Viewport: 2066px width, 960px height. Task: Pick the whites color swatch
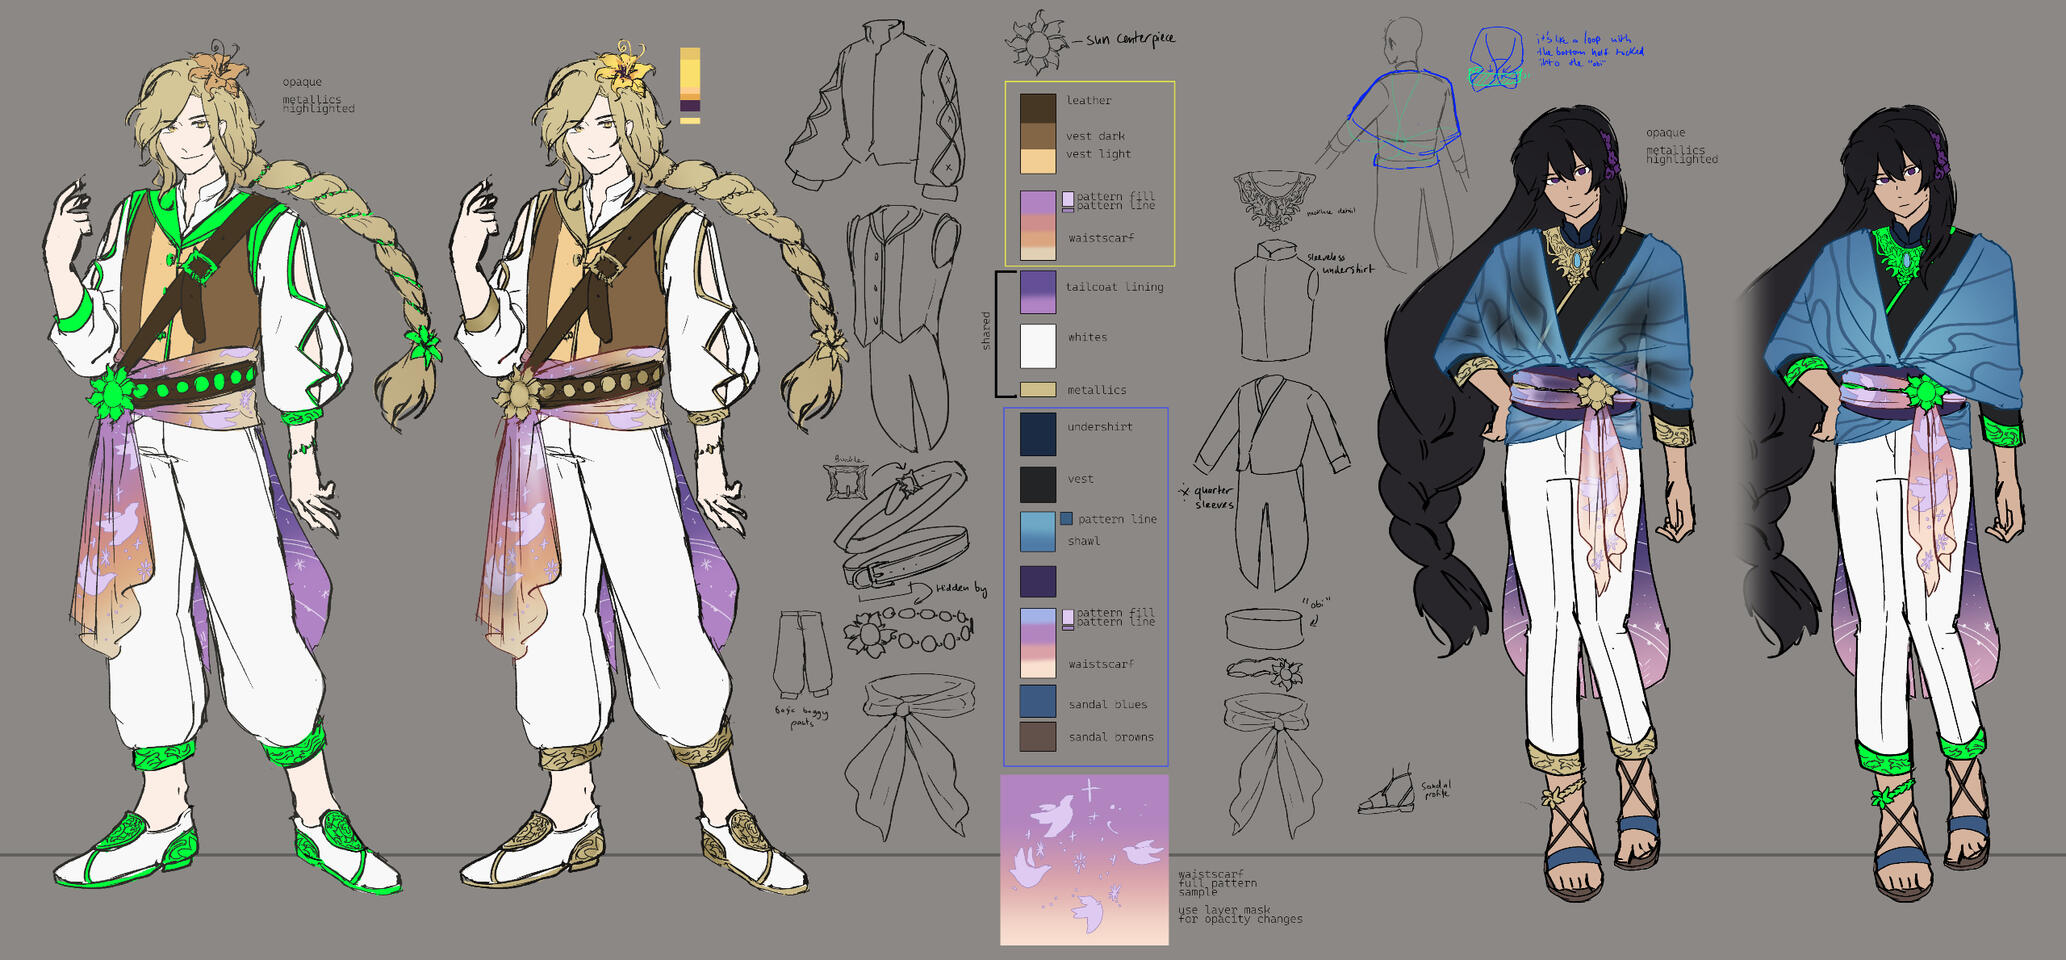coord(1038,346)
